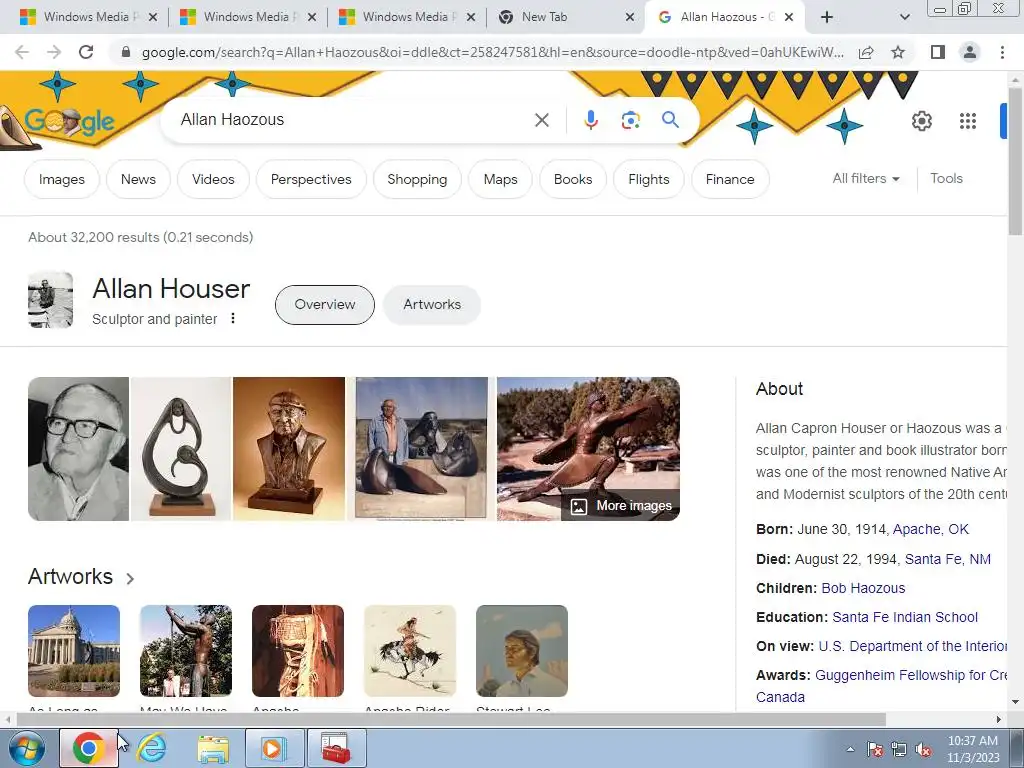Open Windows Media Player taskbar icon
This screenshot has width=1024, height=768.
pos(274,748)
